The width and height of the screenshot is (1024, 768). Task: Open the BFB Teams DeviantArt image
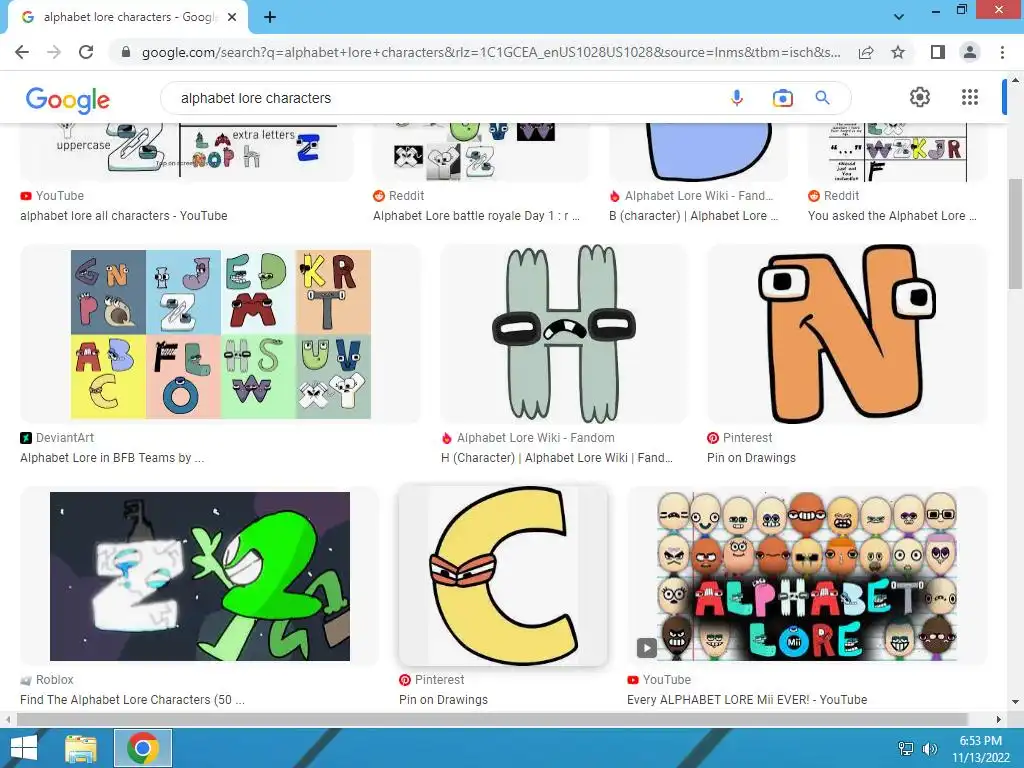coord(221,334)
